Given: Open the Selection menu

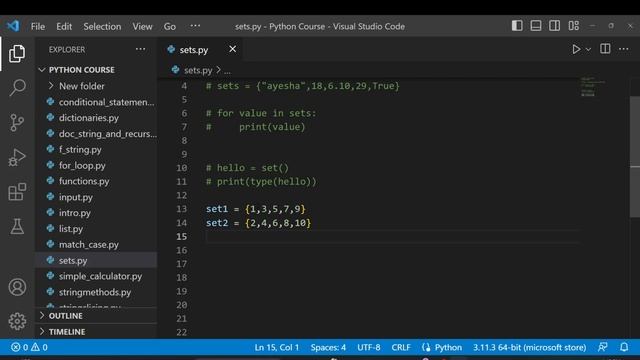Looking at the screenshot, I should 102,27.
